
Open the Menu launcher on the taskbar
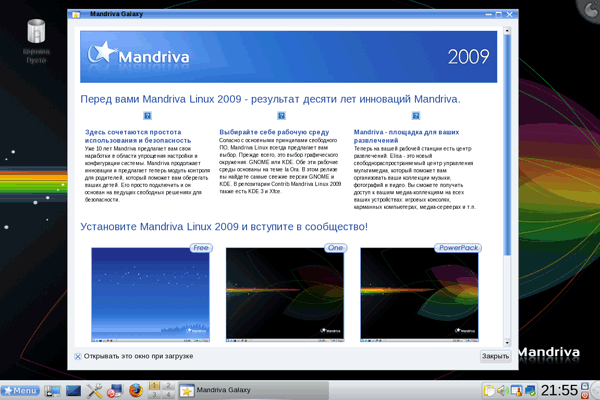point(20,390)
